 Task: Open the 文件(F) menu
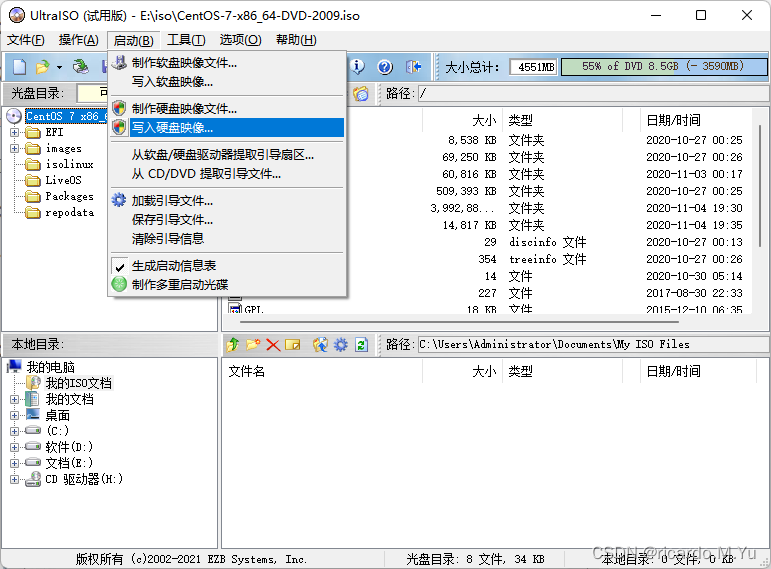tap(26, 40)
